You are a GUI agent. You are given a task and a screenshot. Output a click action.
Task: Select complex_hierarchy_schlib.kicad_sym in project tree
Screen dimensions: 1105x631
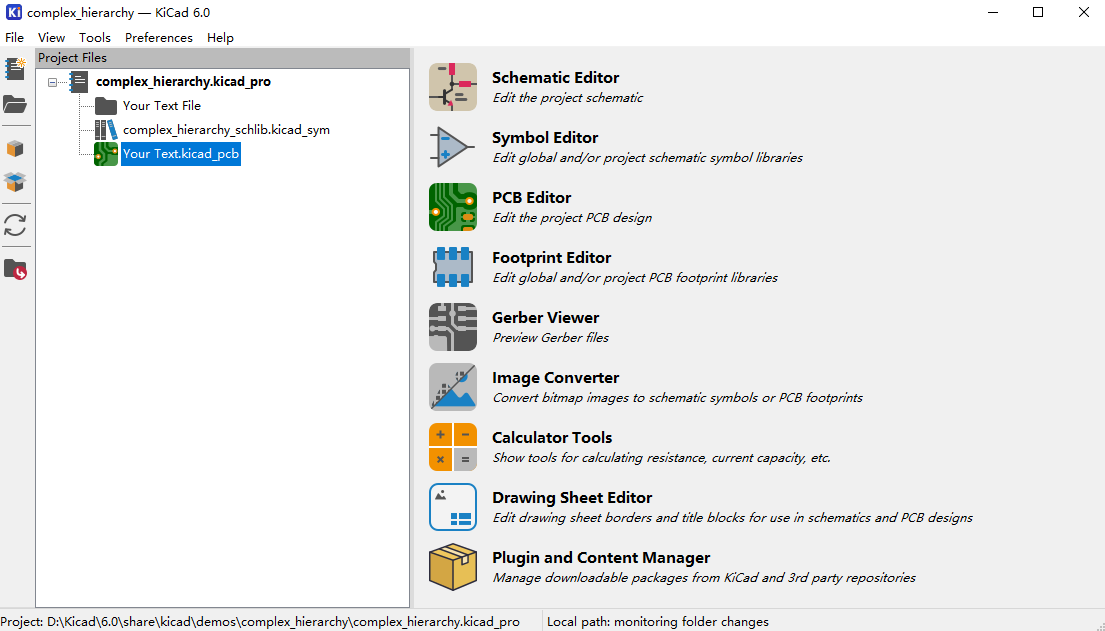coord(226,130)
